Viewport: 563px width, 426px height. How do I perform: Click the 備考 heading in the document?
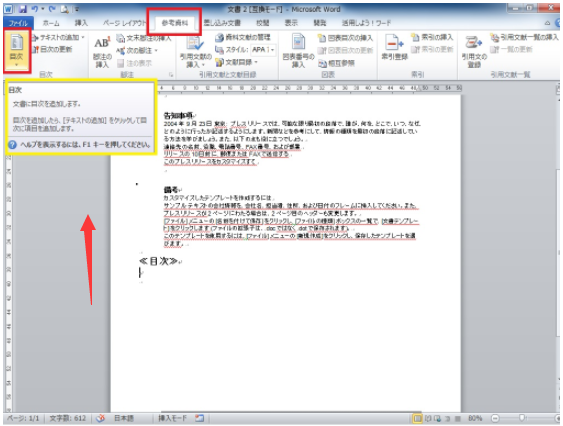coord(171,189)
